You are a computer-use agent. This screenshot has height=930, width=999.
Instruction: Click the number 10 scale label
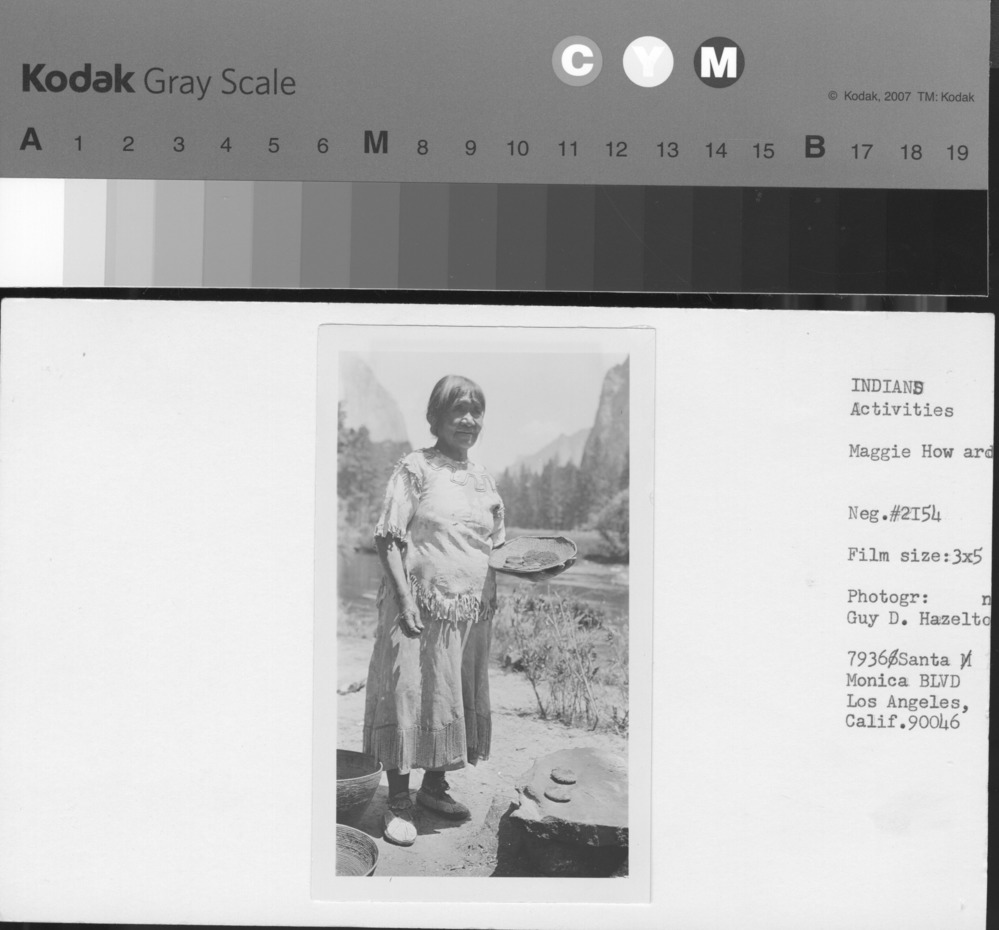517,149
